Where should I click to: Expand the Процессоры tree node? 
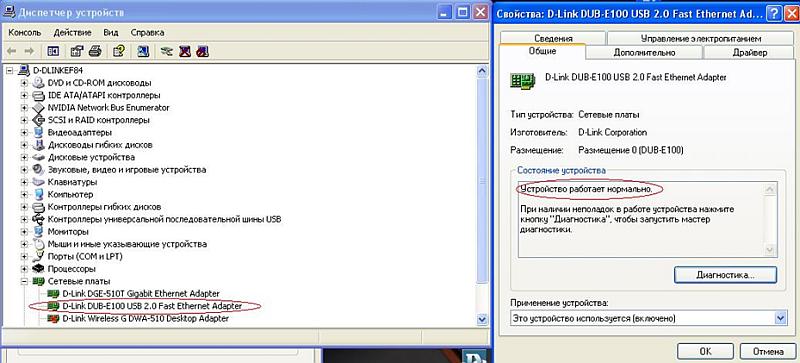[24, 269]
